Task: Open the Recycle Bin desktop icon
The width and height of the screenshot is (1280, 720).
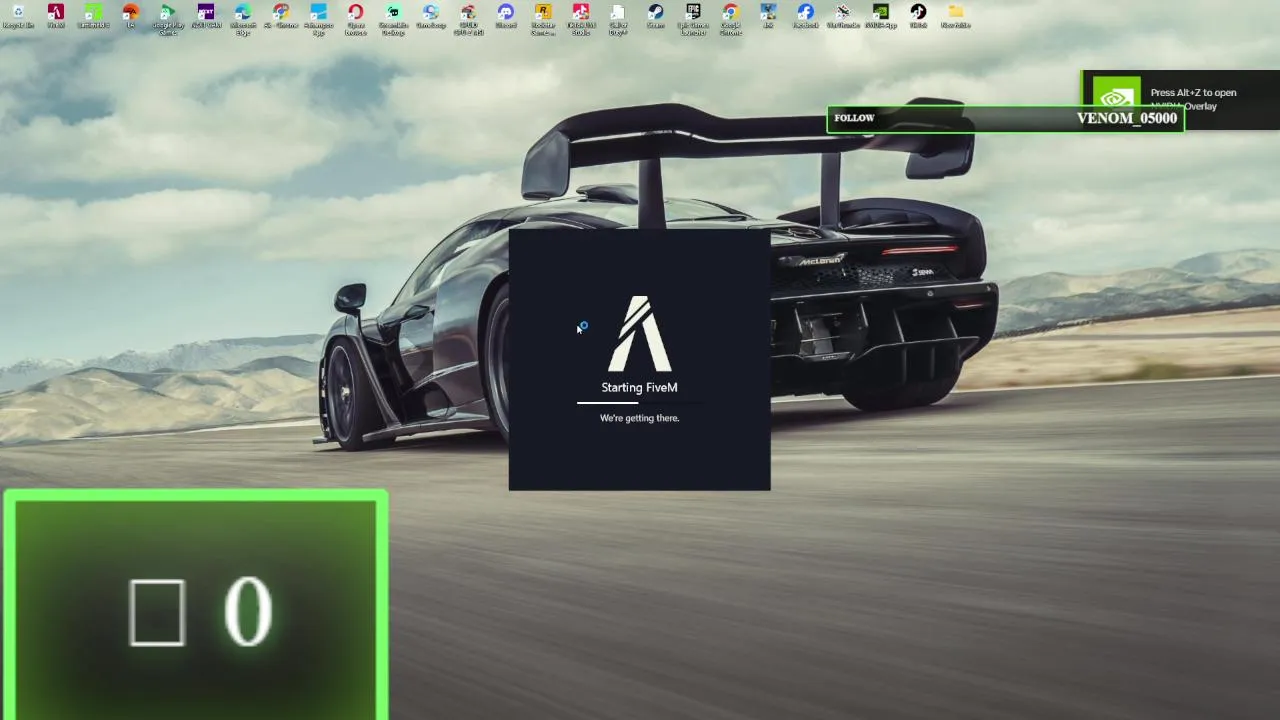Action: (x=18, y=17)
